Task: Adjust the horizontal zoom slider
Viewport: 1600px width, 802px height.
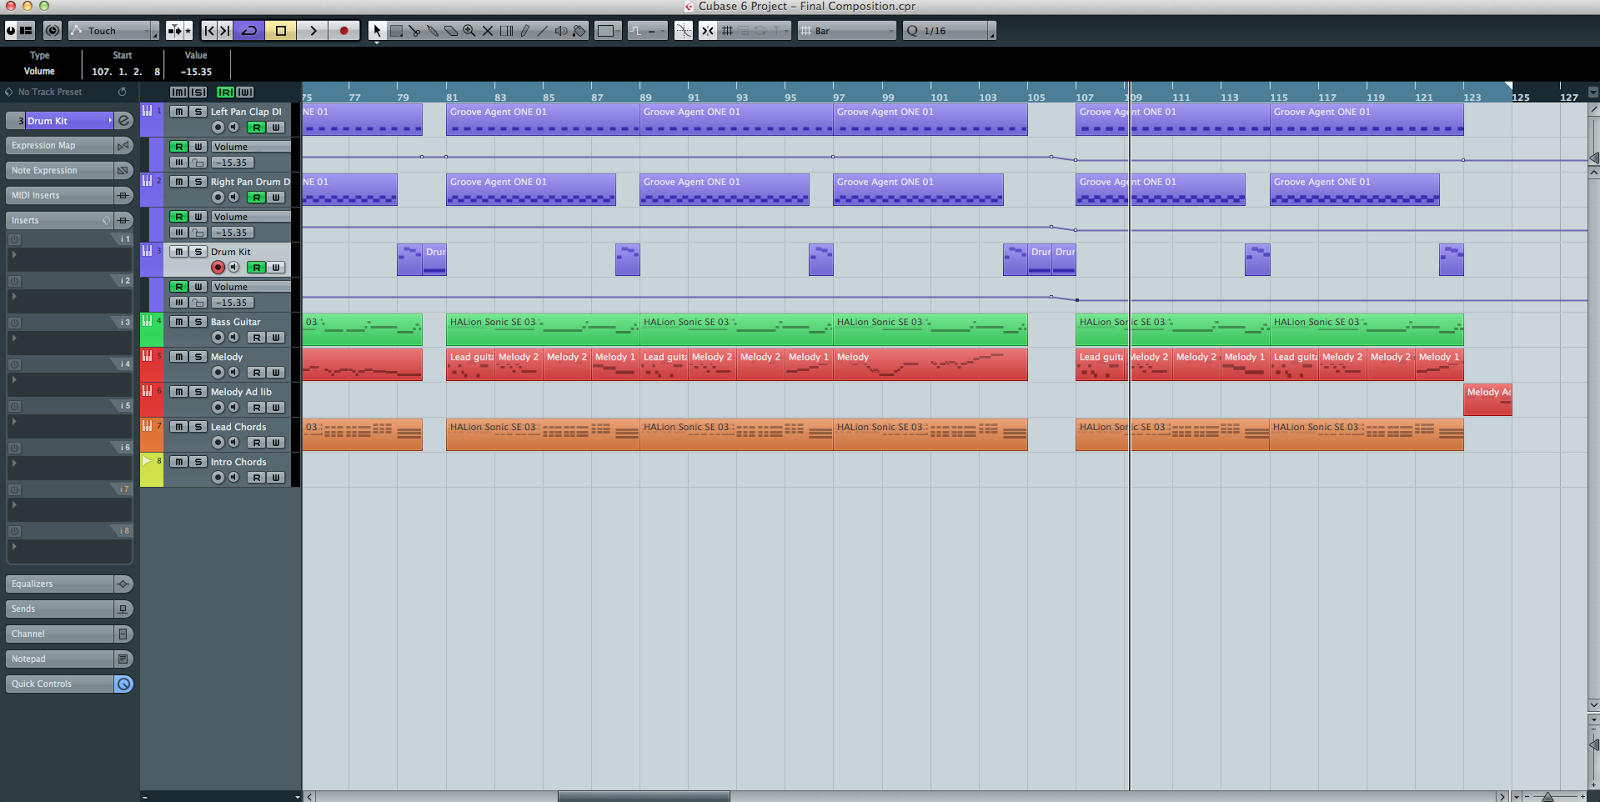Action: (x=1549, y=797)
